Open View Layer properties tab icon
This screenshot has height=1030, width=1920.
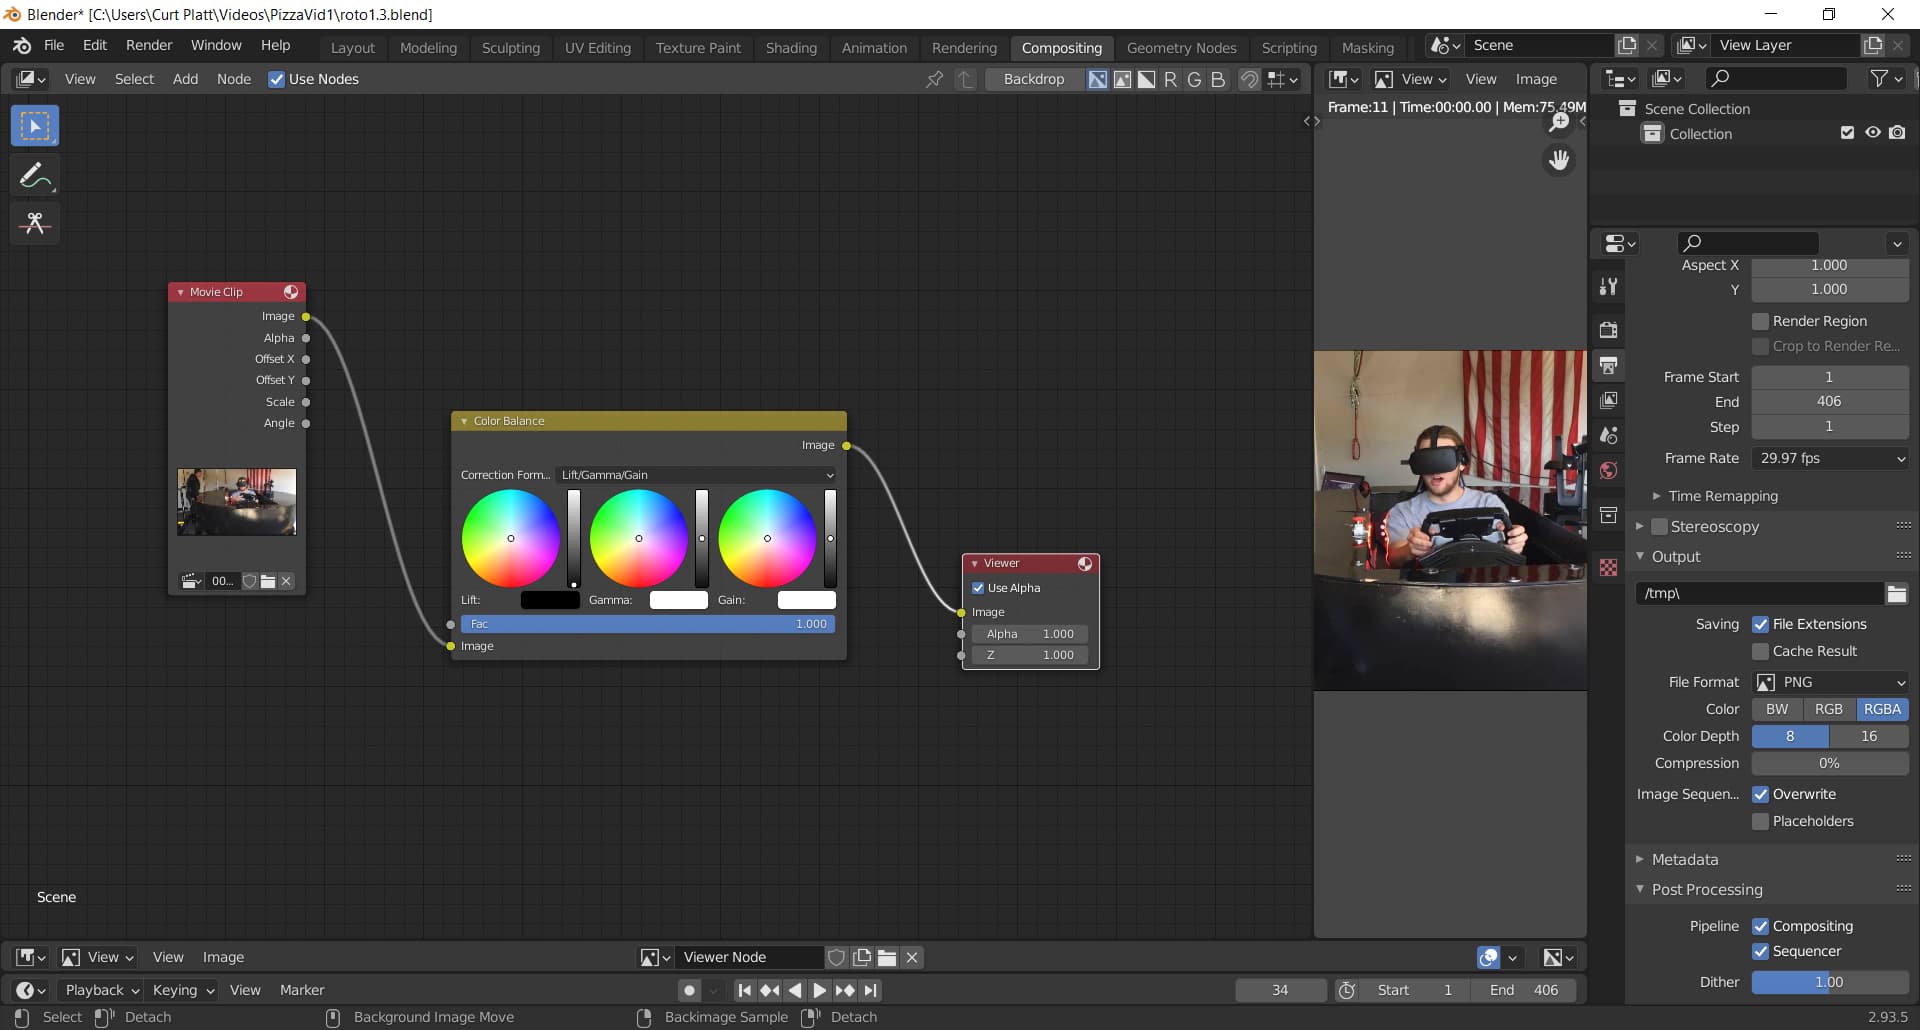click(x=1608, y=400)
